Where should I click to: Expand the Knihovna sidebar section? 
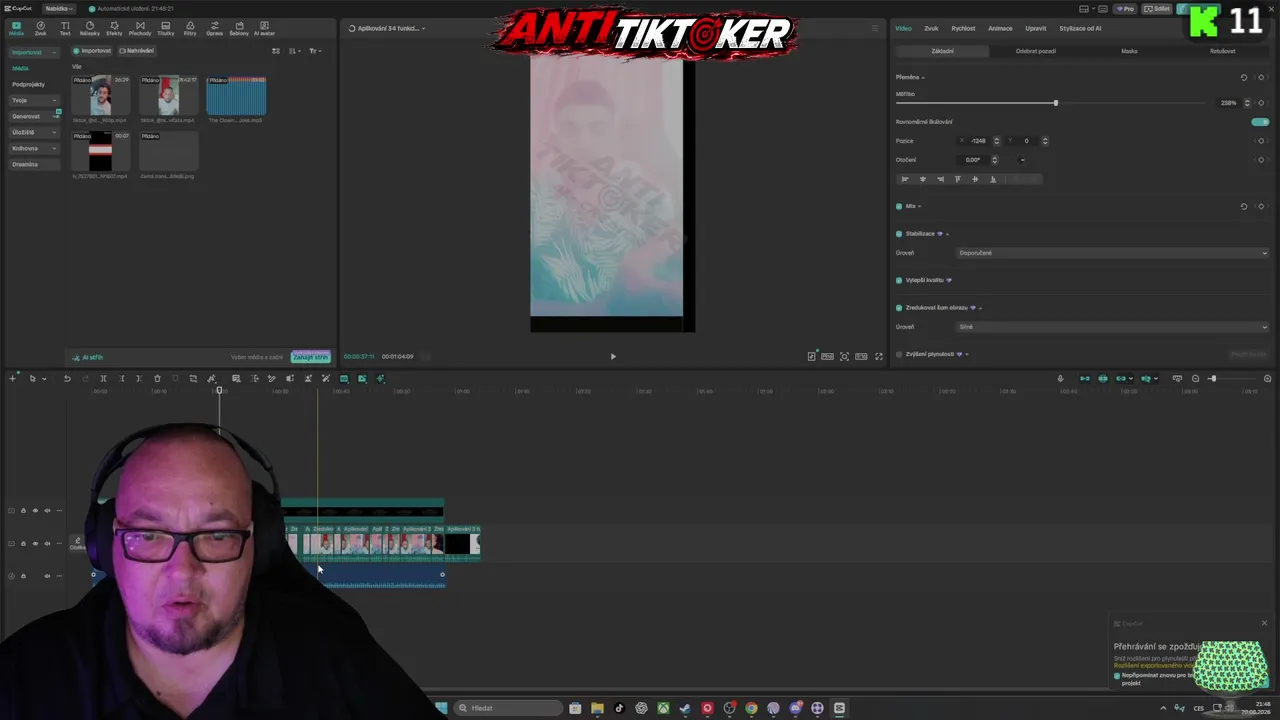[34, 148]
